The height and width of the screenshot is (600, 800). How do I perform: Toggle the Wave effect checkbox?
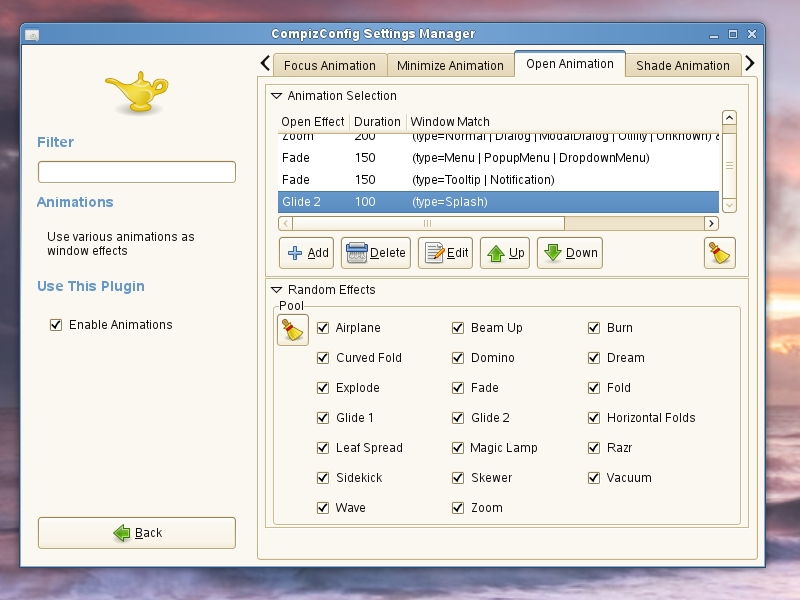(x=323, y=508)
